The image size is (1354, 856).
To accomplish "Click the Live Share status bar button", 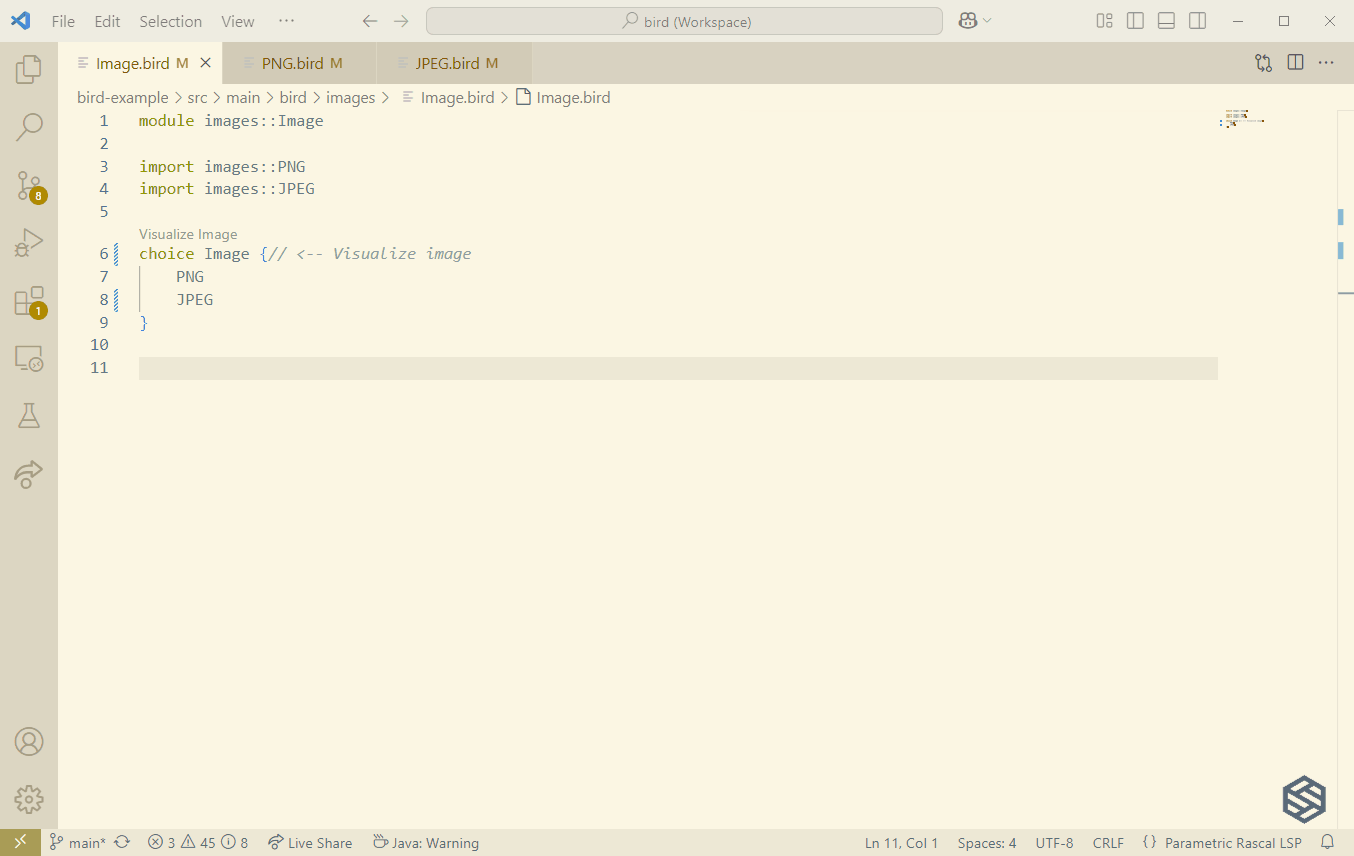I will coord(310,843).
